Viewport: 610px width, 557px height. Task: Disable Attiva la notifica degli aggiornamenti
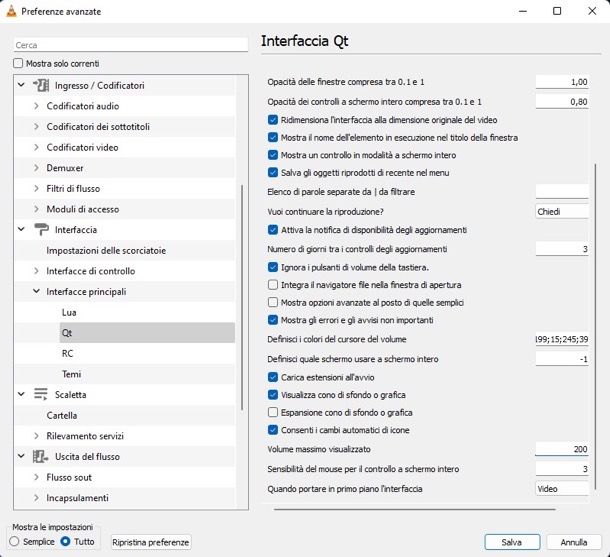click(x=273, y=230)
